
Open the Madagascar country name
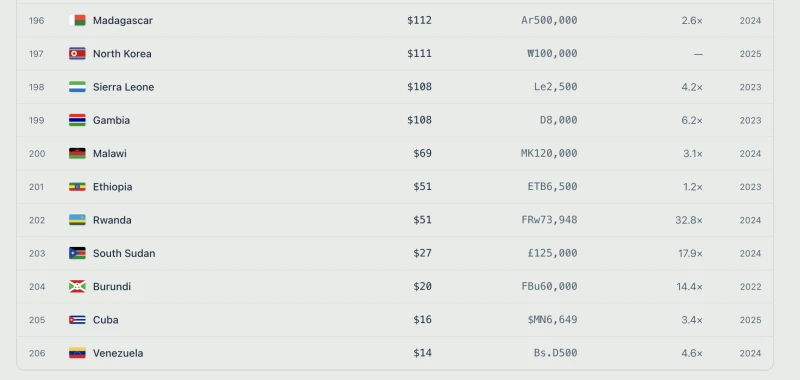pos(122,20)
